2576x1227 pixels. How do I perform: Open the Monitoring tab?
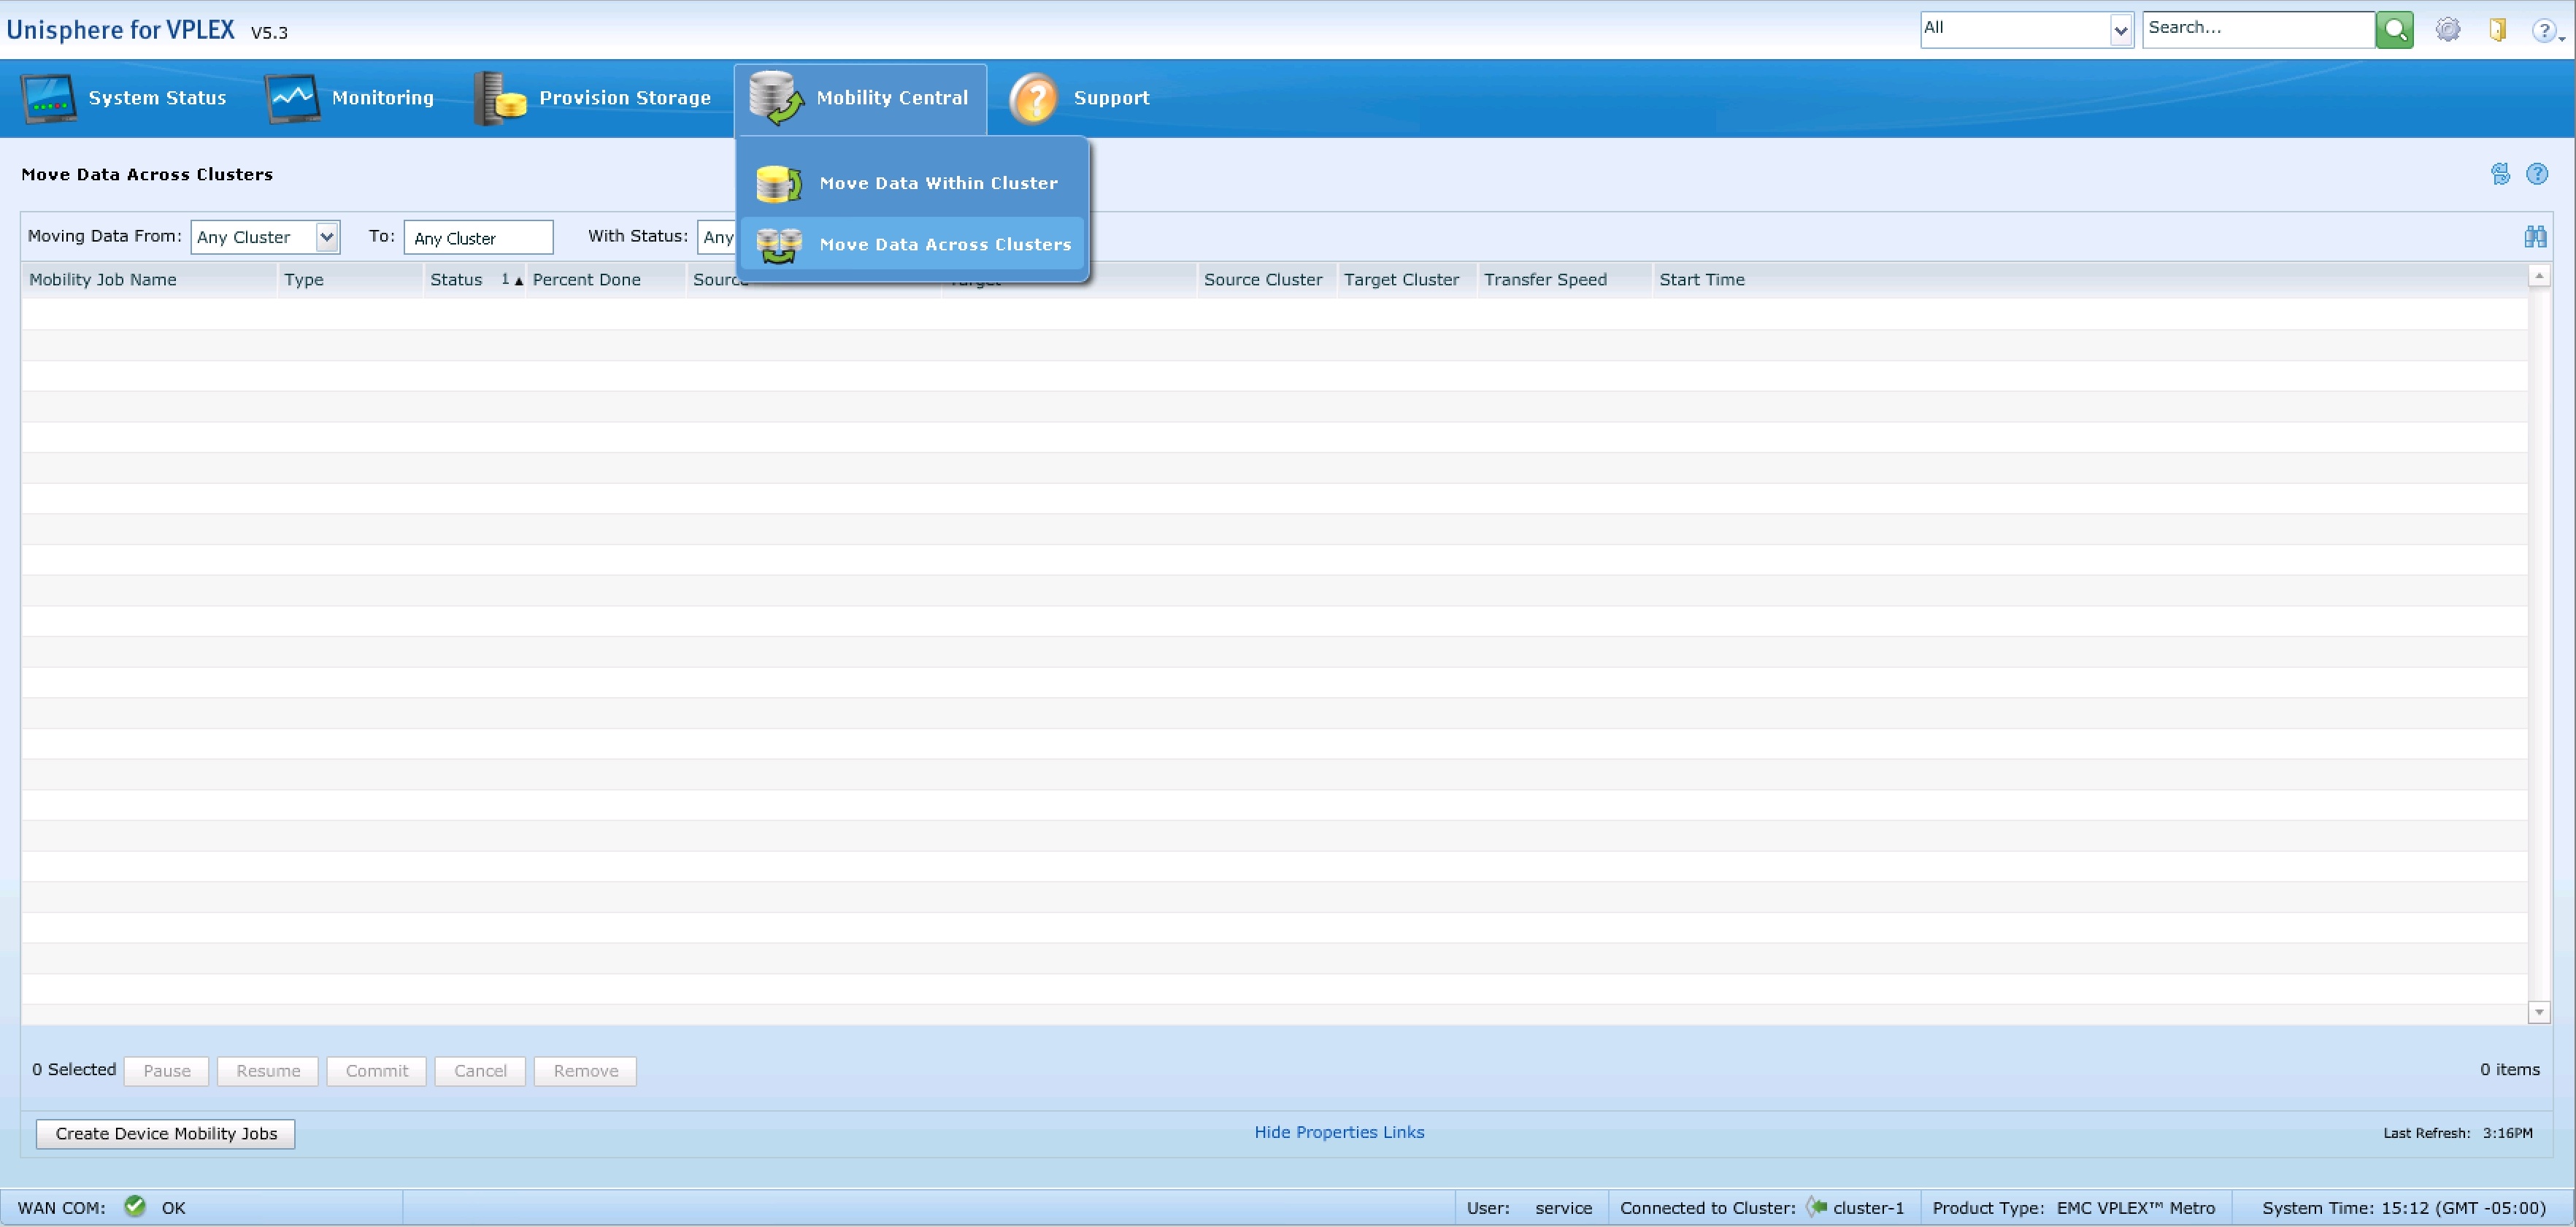350,98
